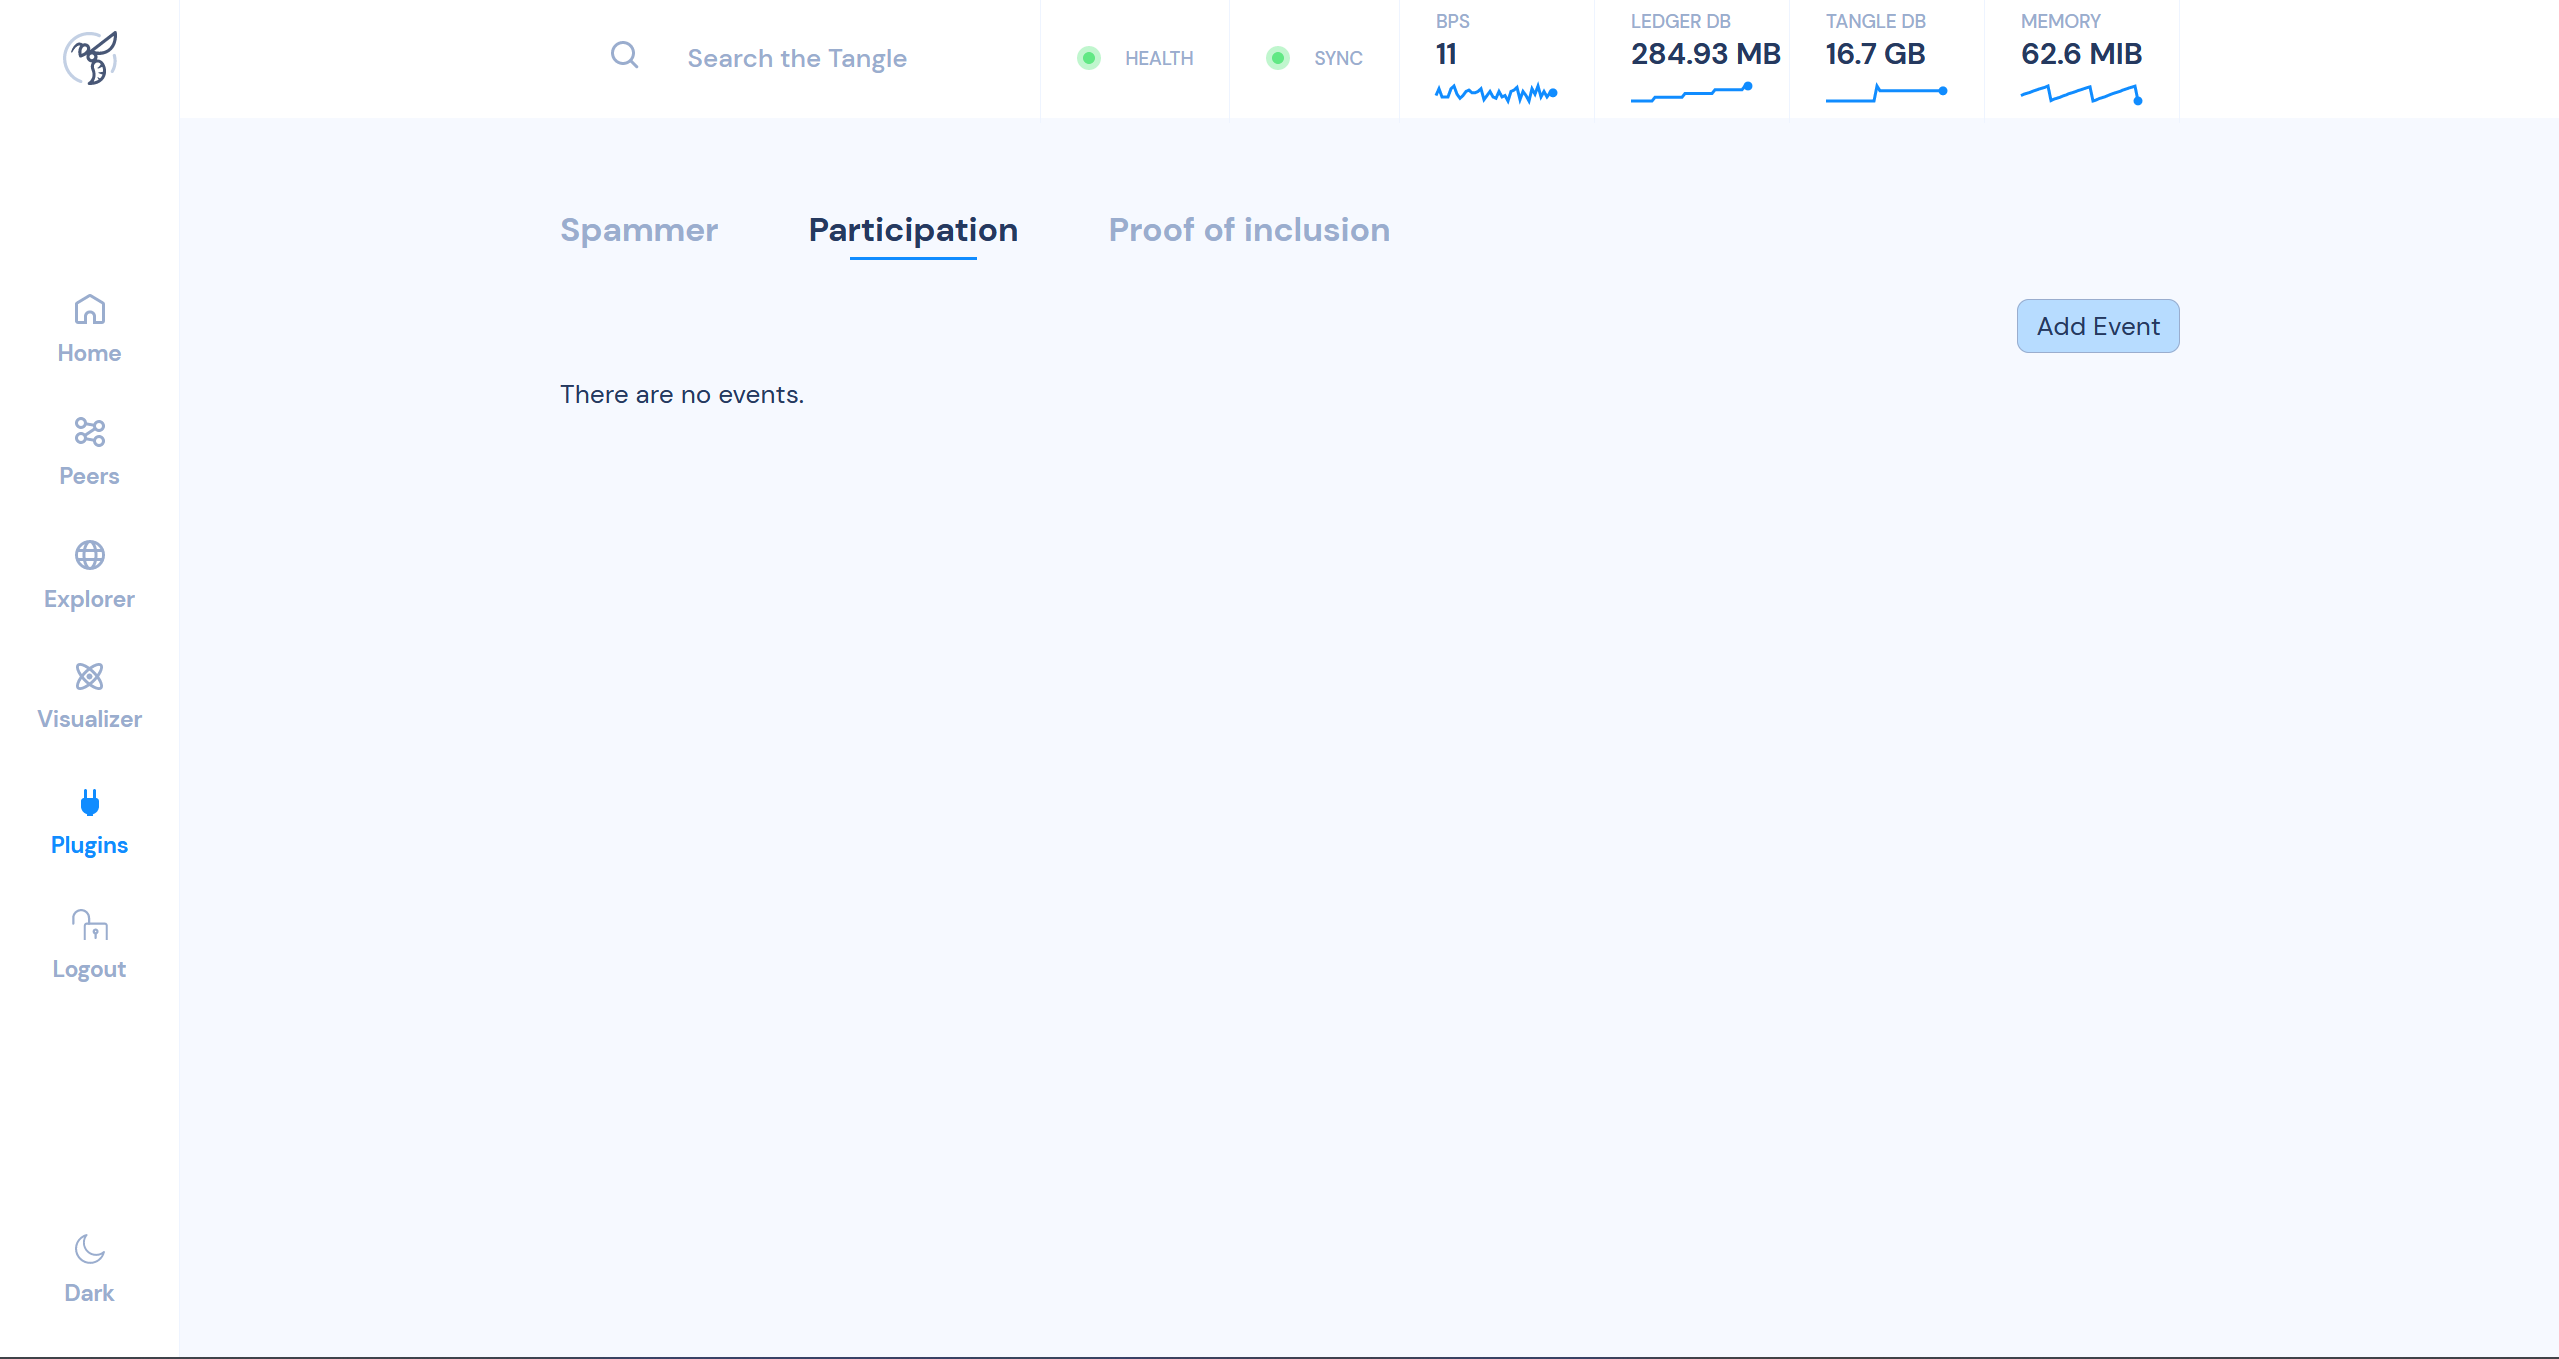Viewport: 2559px width, 1359px height.
Task: Open the Peers page icon
Action: (x=89, y=432)
